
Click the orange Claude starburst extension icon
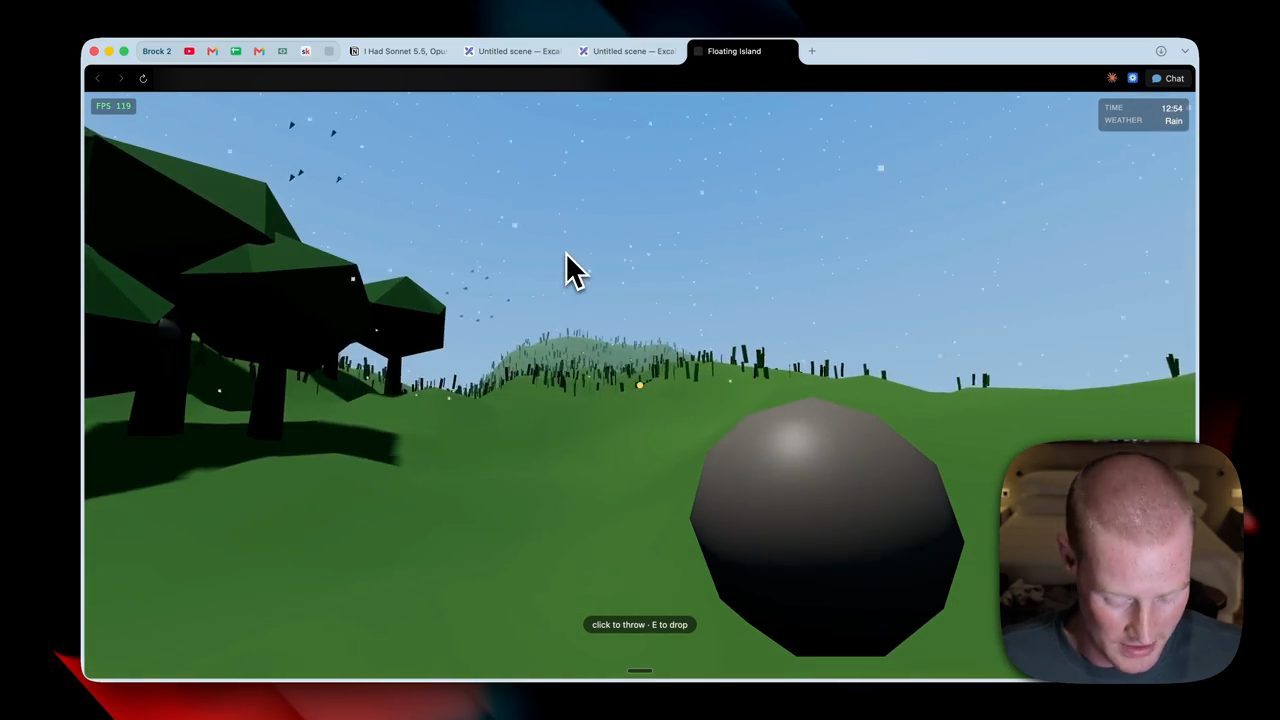pyautogui.click(x=1112, y=78)
